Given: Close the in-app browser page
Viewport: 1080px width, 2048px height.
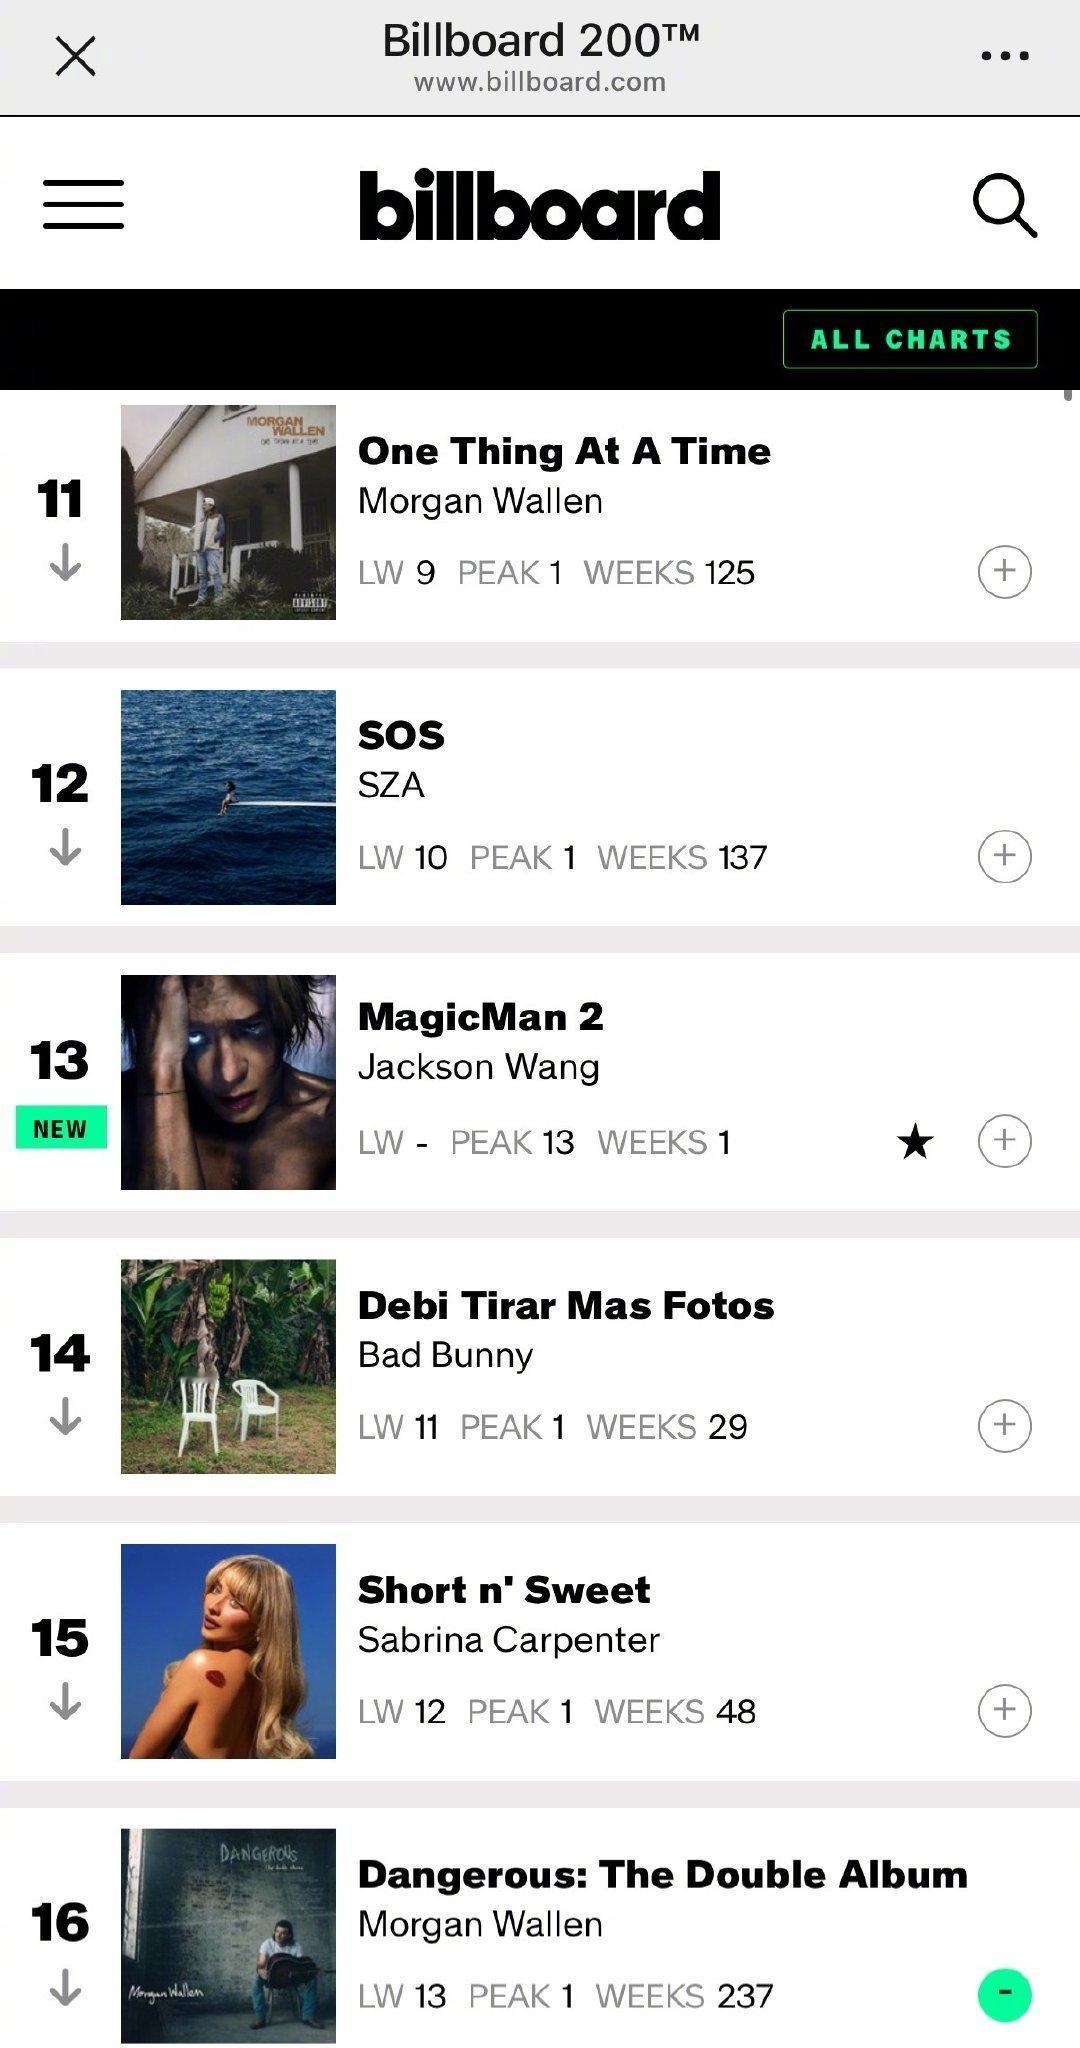Looking at the screenshot, I should 75,56.
